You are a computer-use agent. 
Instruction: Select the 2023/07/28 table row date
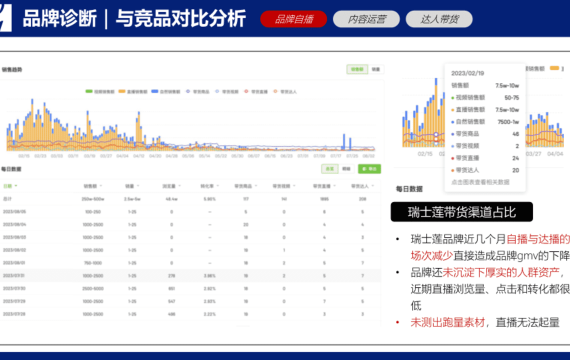pos(15,314)
